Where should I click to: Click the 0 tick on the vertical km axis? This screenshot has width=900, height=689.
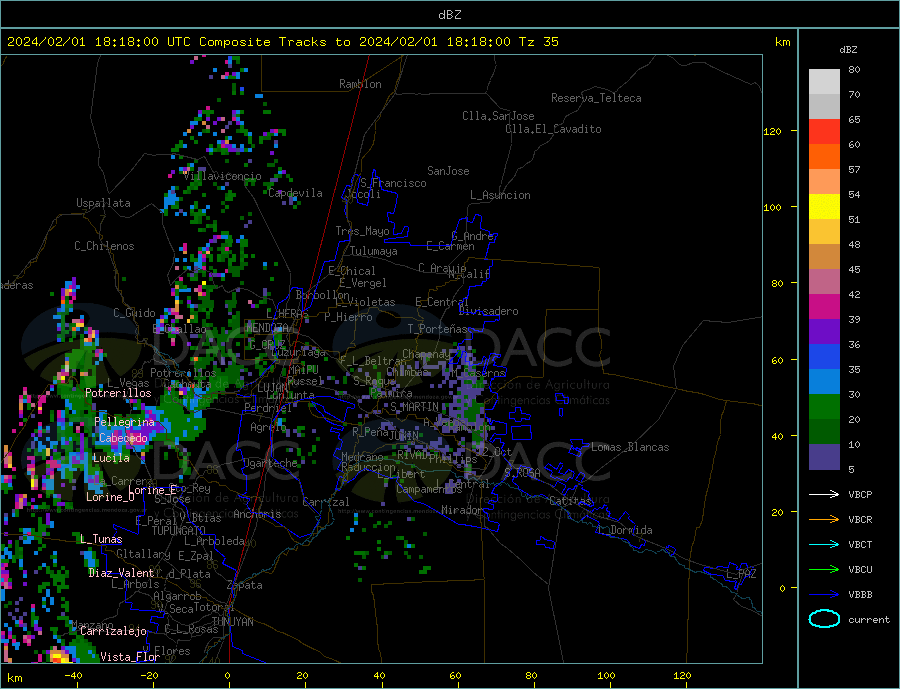coord(782,588)
